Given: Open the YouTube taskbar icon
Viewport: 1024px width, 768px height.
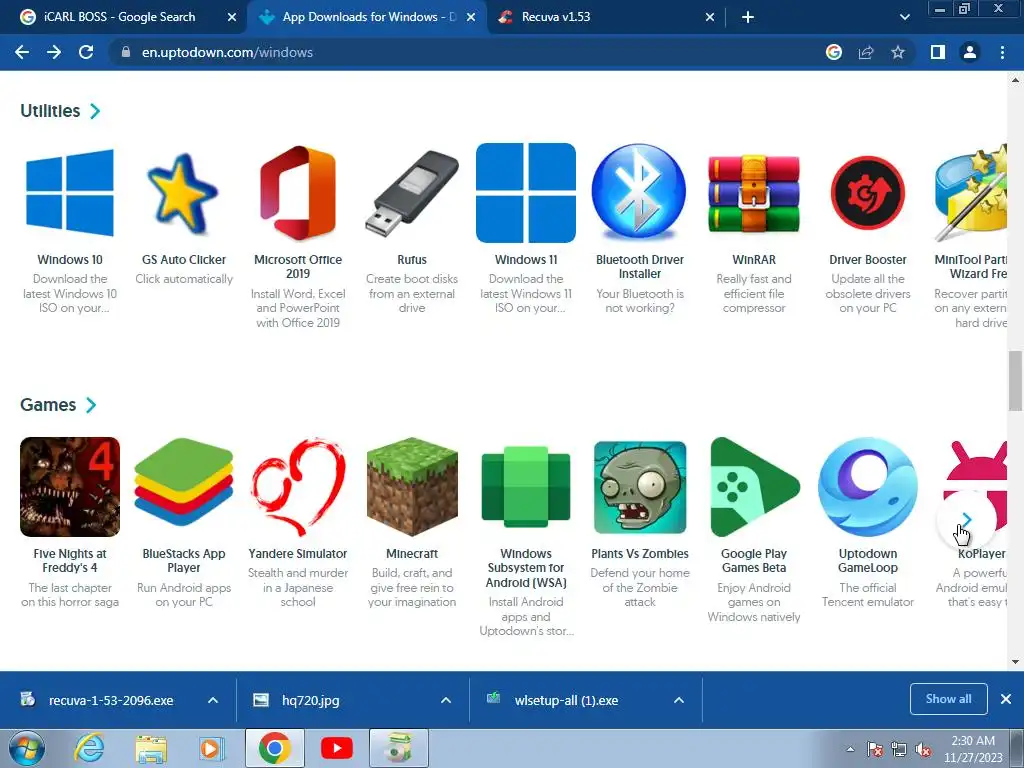Looking at the screenshot, I should (x=337, y=748).
